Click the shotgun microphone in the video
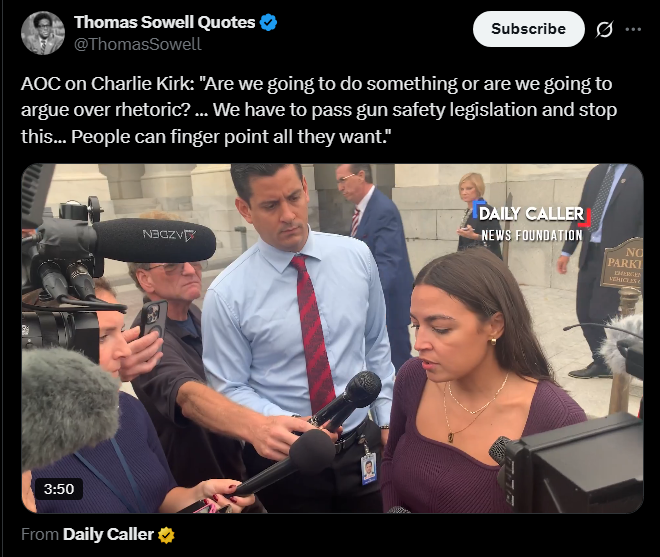 click(154, 240)
